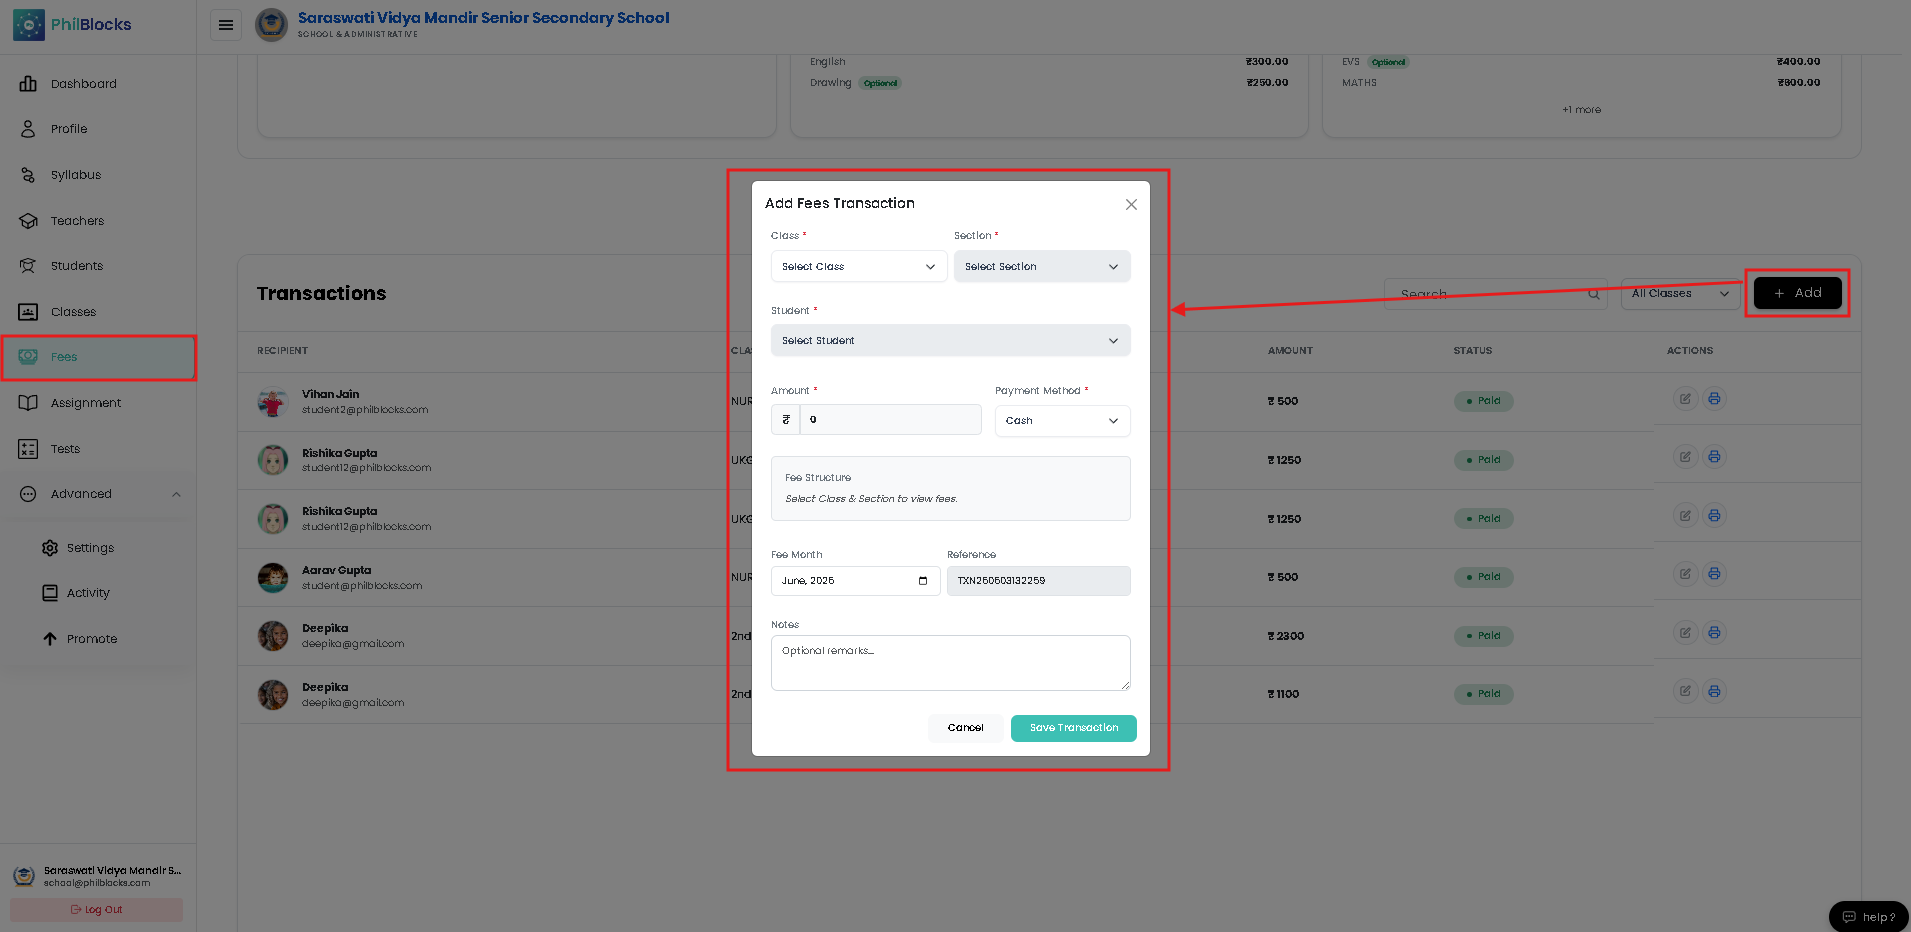The width and height of the screenshot is (1911, 932).
Task: Click the Save Transaction button
Action: (x=1074, y=728)
